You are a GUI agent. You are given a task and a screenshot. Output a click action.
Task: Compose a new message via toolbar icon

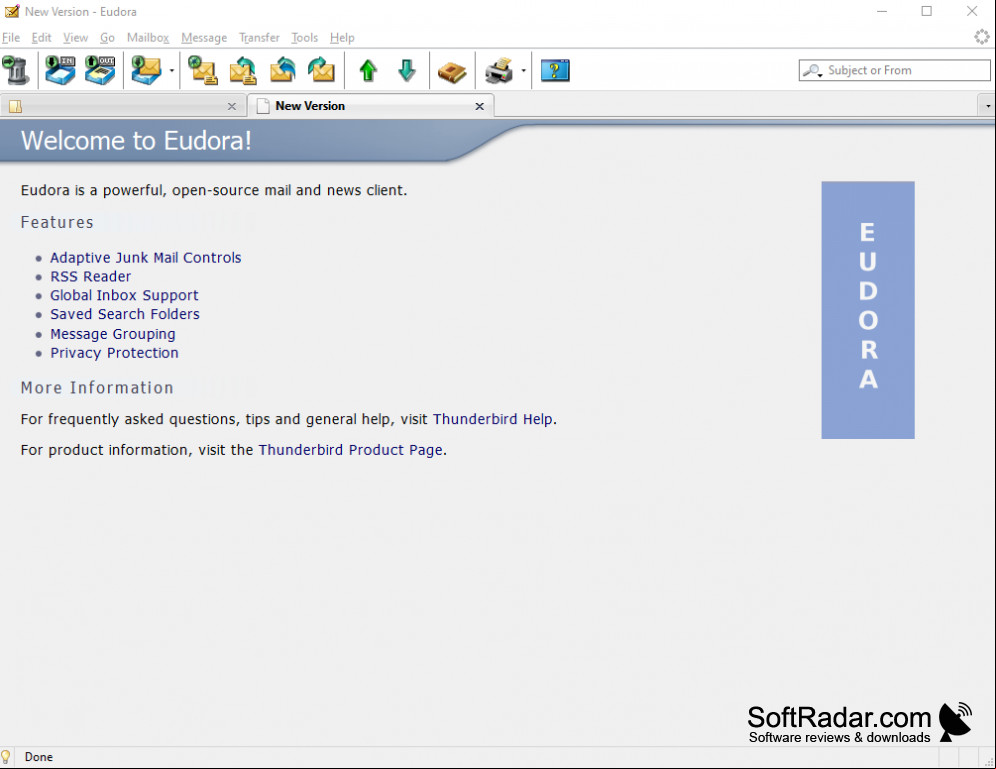(x=203, y=70)
